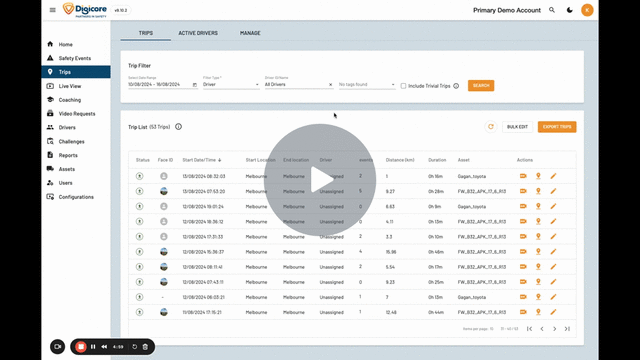Toggle dark mode moon icon
The height and width of the screenshot is (360, 640).
click(569, 10)
